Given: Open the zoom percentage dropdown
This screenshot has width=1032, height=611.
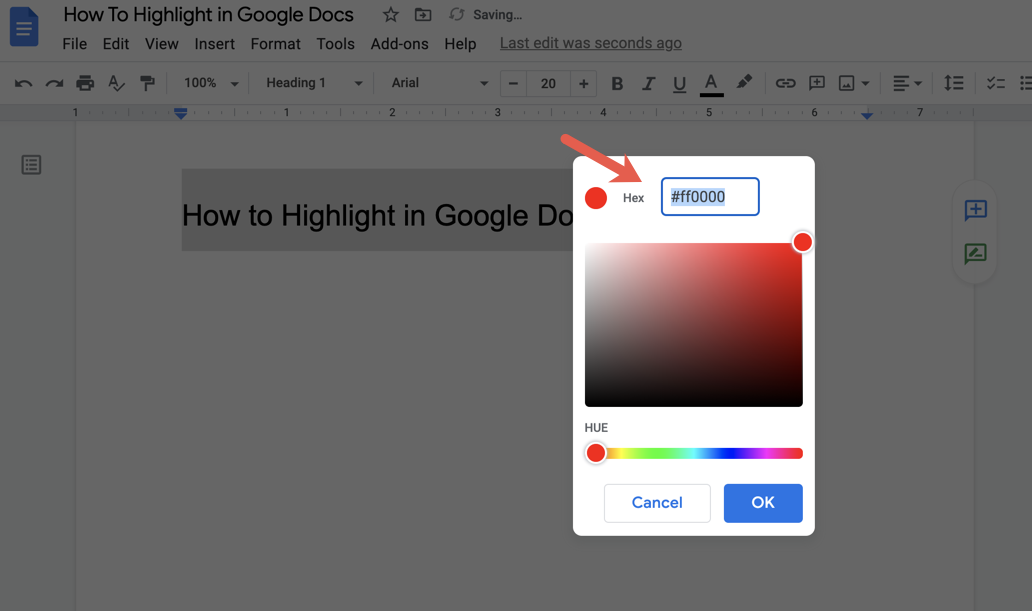Looking at the screenshot, I should coord(209,83).
